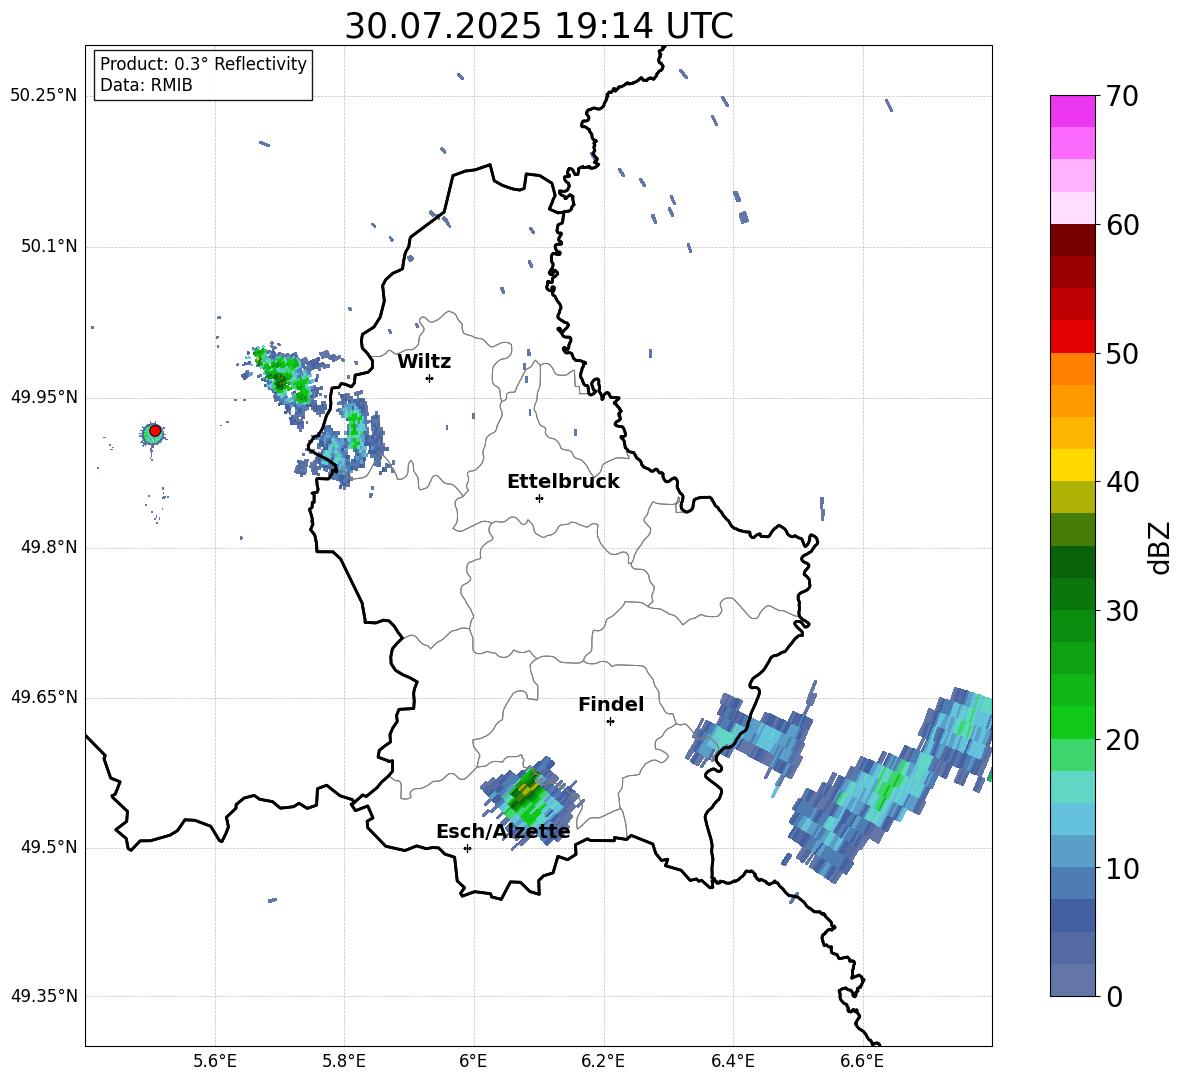Viewport: 1184px width, 1081px height.
Task: Click the orange colorbar segment below 50
Action: click(x=1072, y=369)
